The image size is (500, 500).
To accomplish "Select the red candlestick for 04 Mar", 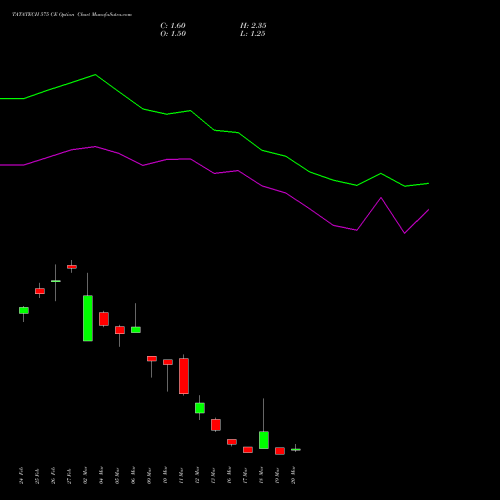I will coord(104,319).
